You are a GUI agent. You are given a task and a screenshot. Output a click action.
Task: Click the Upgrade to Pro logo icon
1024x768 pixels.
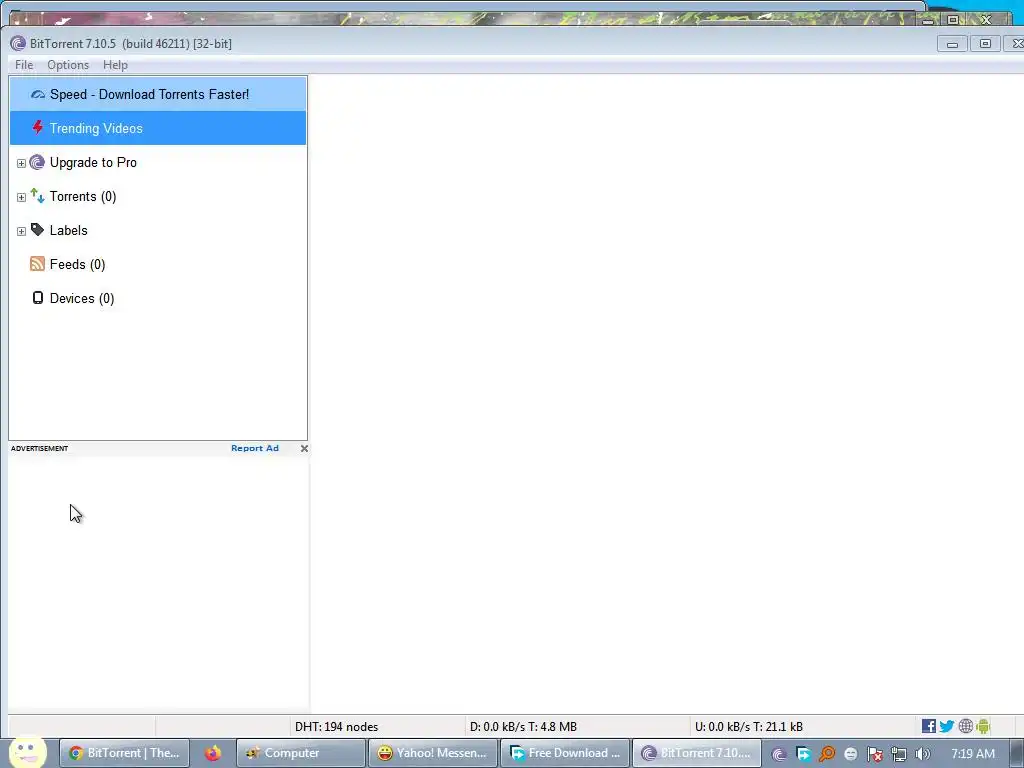pyautogui.click(x=37, y=162)
